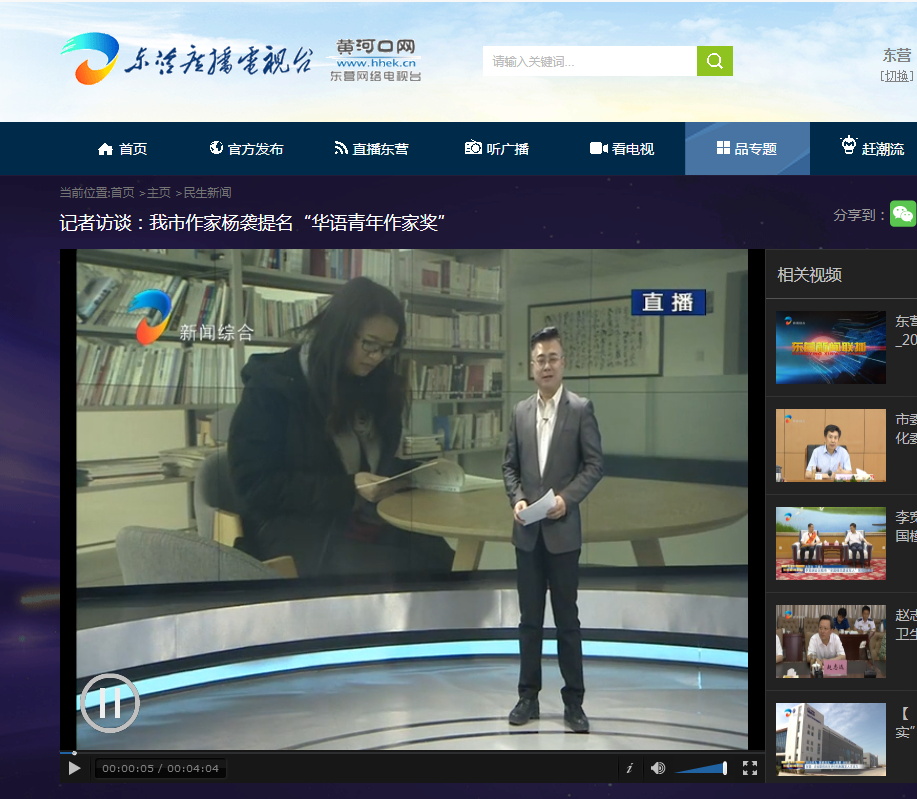Click the 黄河口网 www.hhek.cn logo
The image size is (917, 799).
point(375,60)
